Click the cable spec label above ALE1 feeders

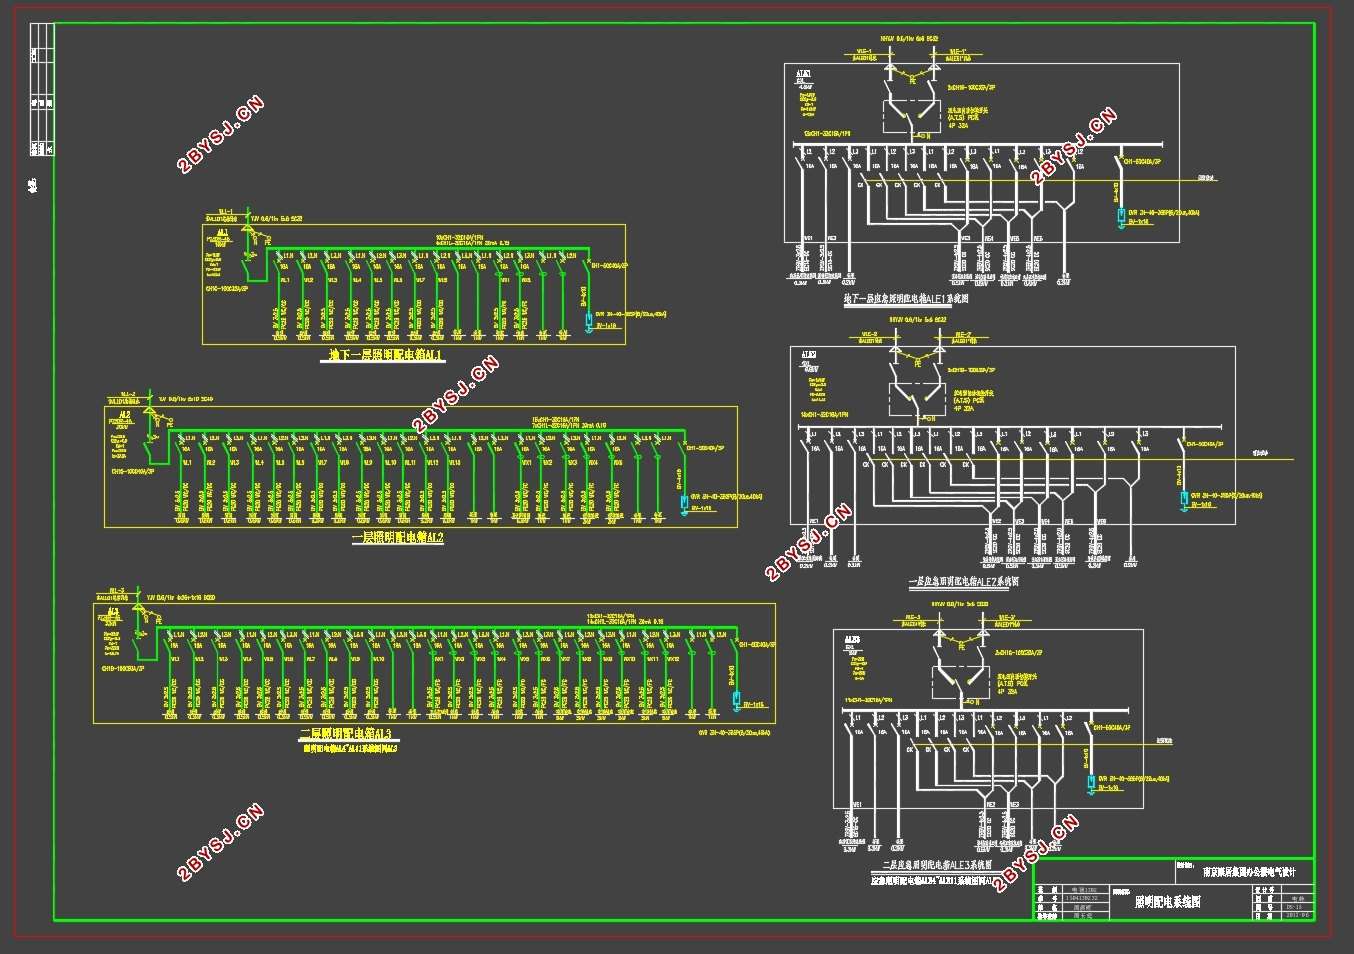908,40
